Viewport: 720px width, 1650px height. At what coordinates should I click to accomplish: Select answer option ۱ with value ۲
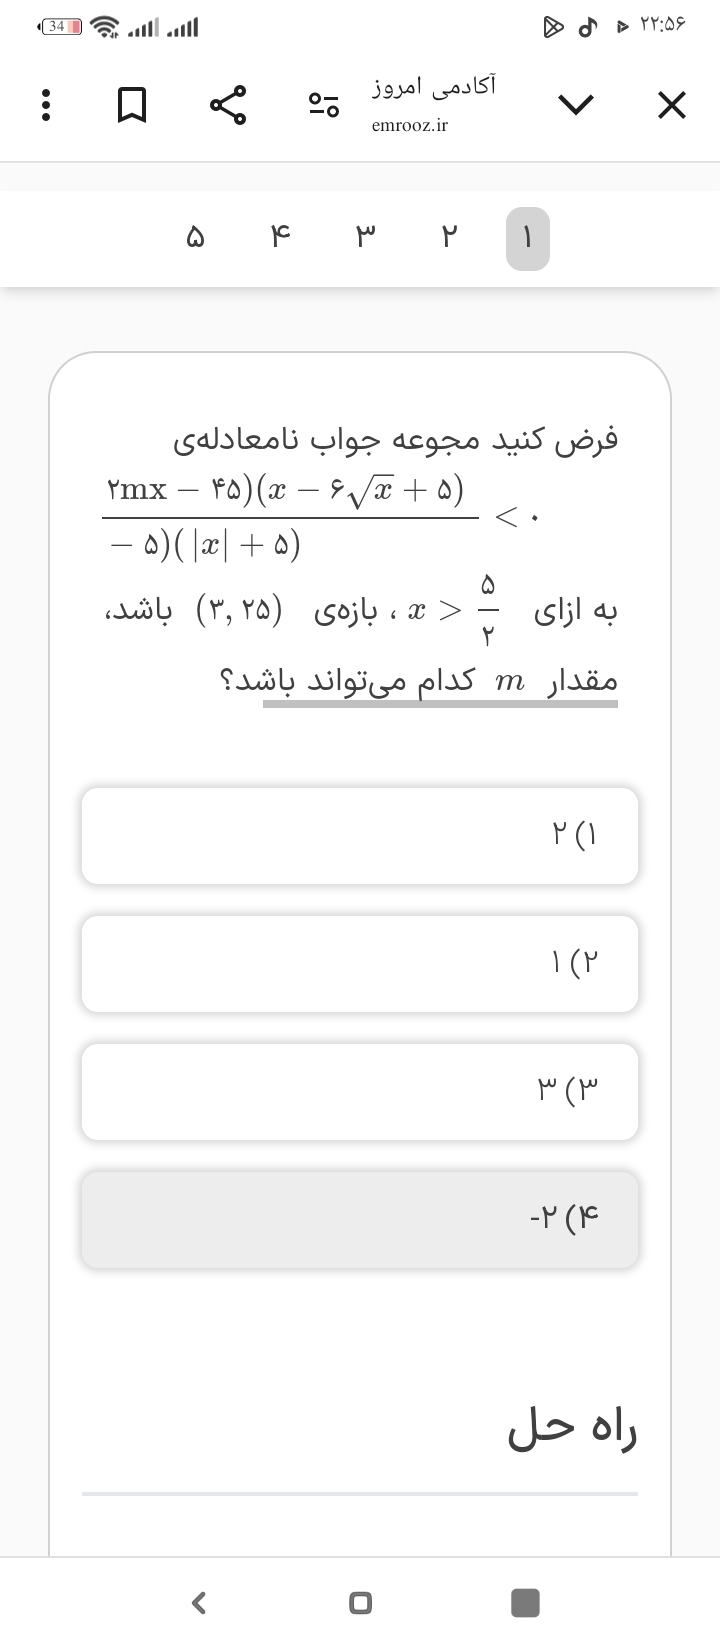[360, 835]
